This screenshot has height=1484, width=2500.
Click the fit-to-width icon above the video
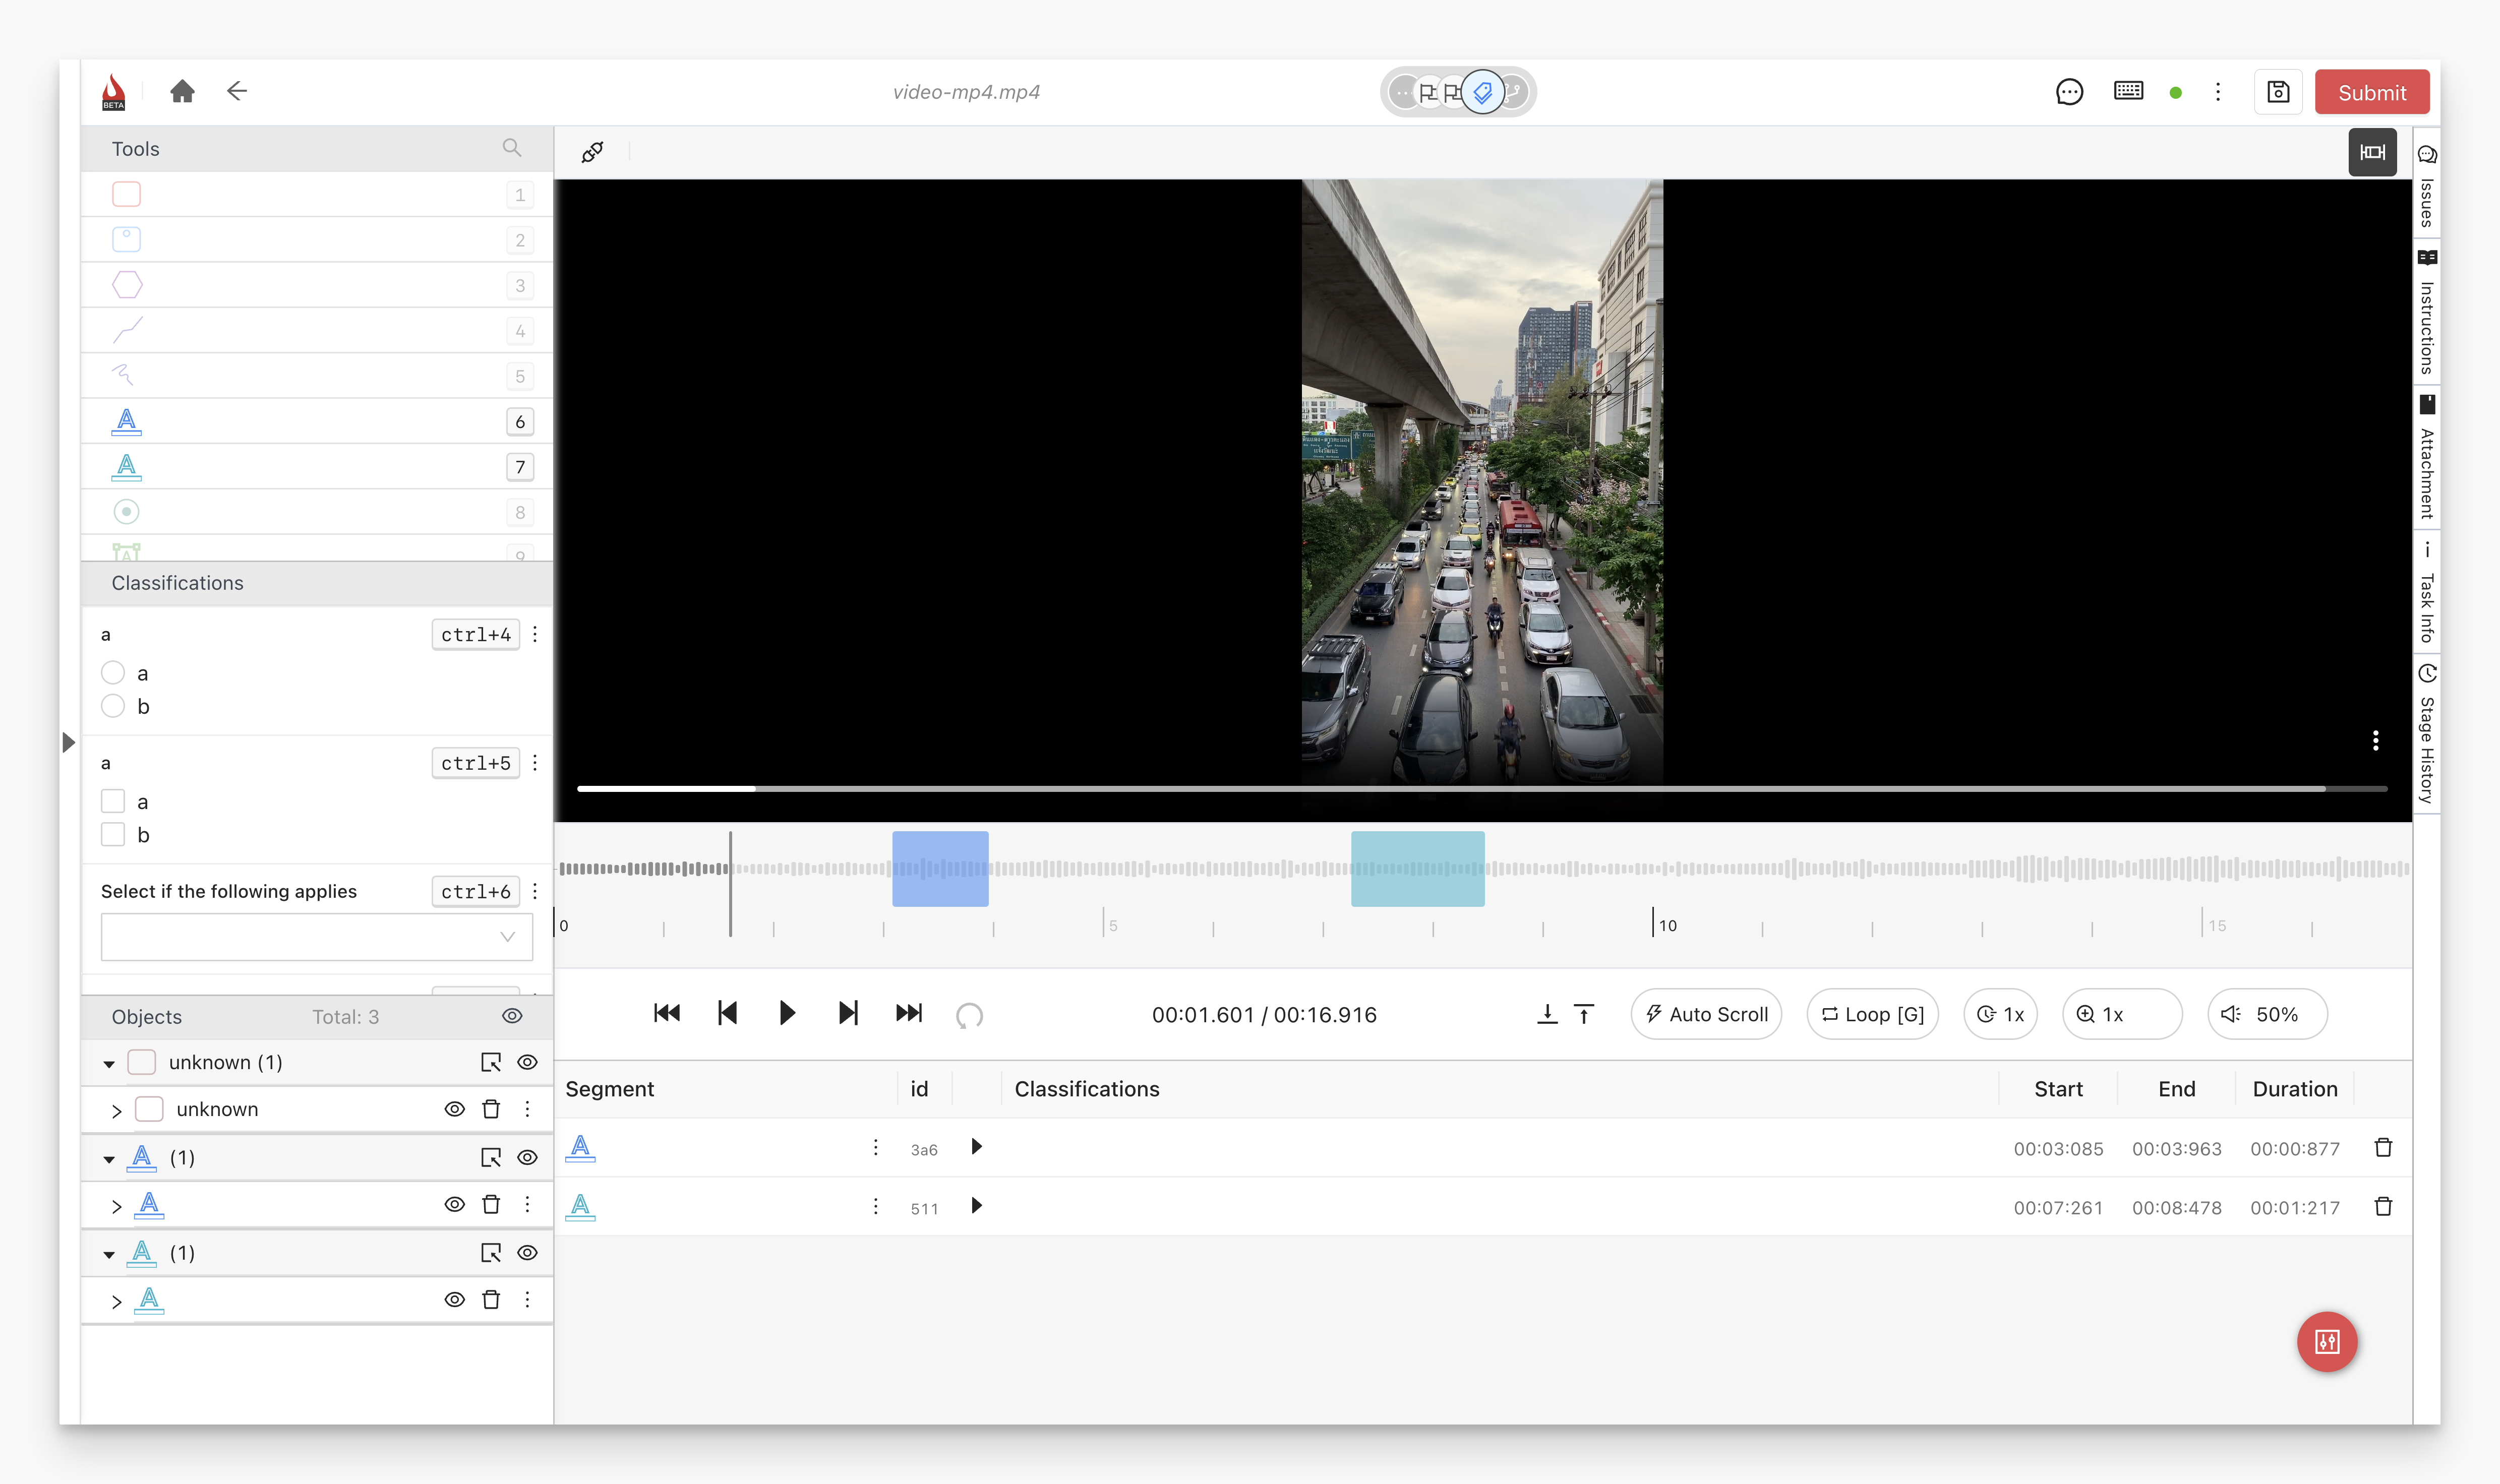click(x=2372, y=152)
